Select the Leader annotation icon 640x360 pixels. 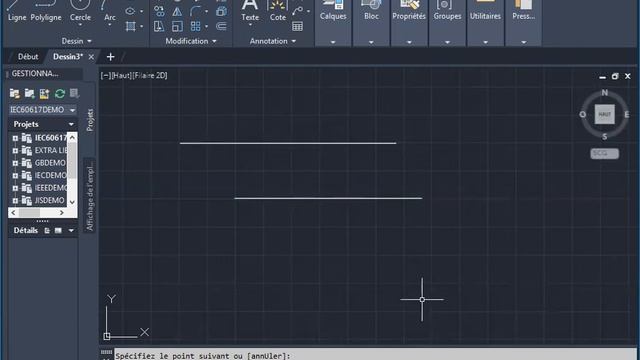(x=298, y=11)
